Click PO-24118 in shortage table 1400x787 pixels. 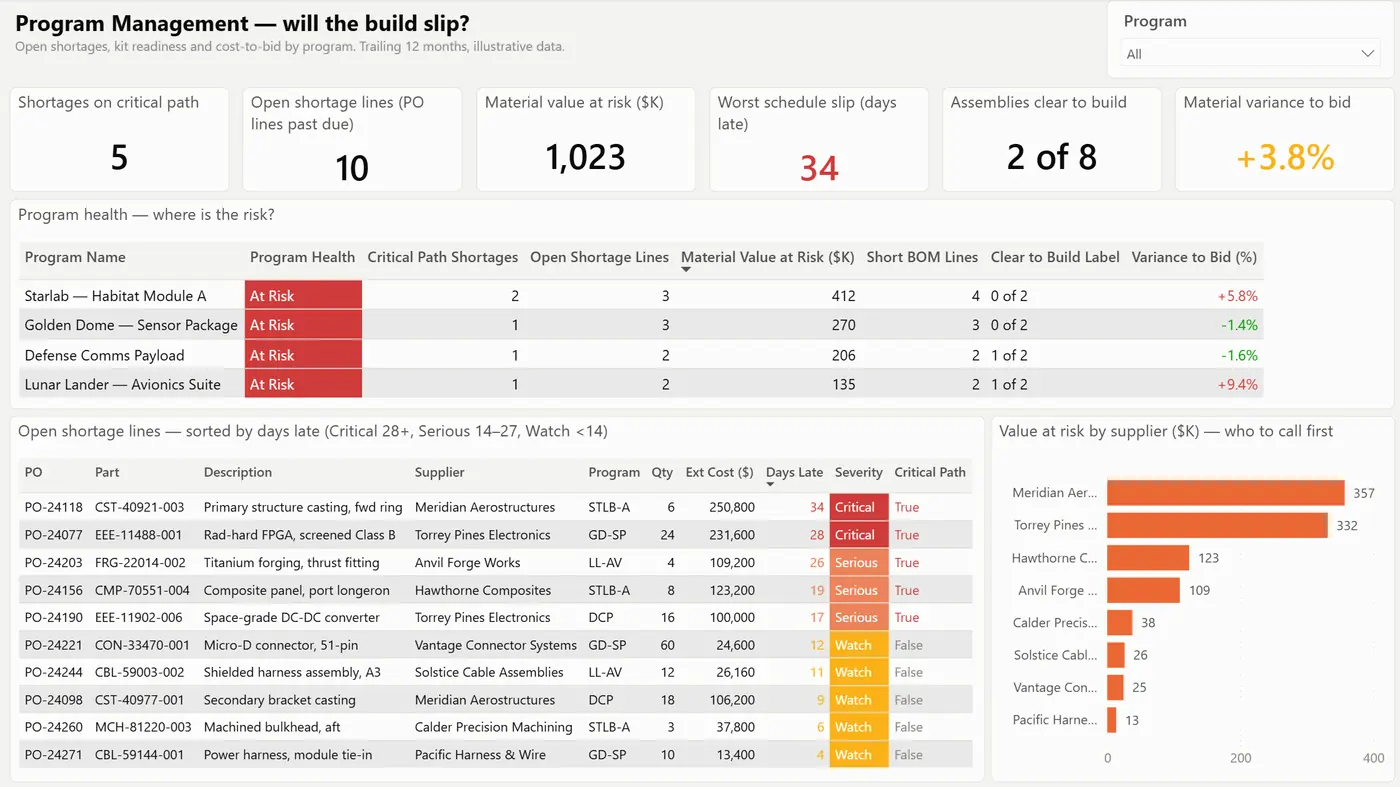coord(54,507)
